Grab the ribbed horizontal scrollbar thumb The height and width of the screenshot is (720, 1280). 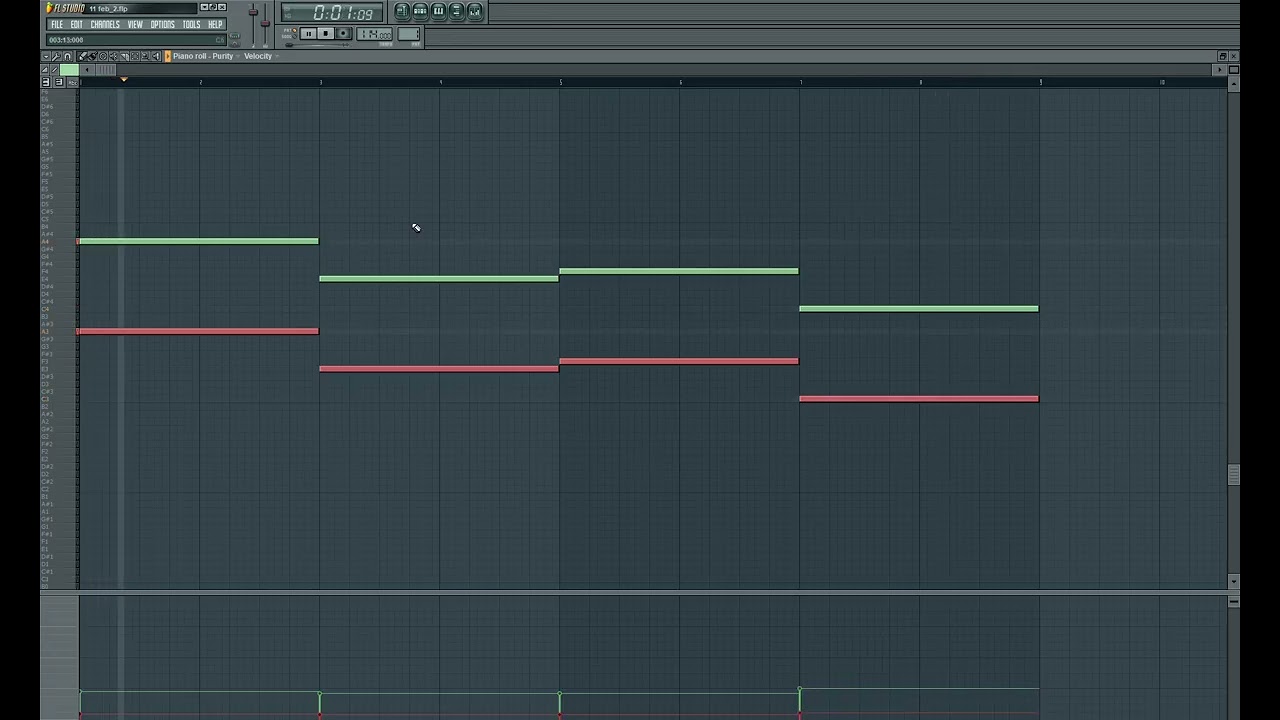pyautogui.click(x=106, y=70)
